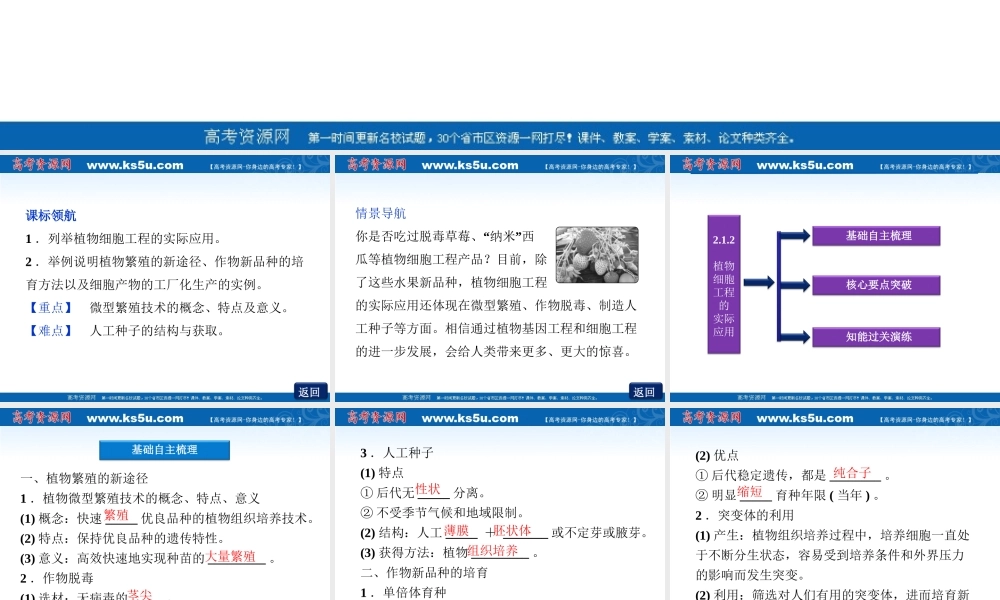Click the 高考资源网 top banner title

click(x=247, y=136)
